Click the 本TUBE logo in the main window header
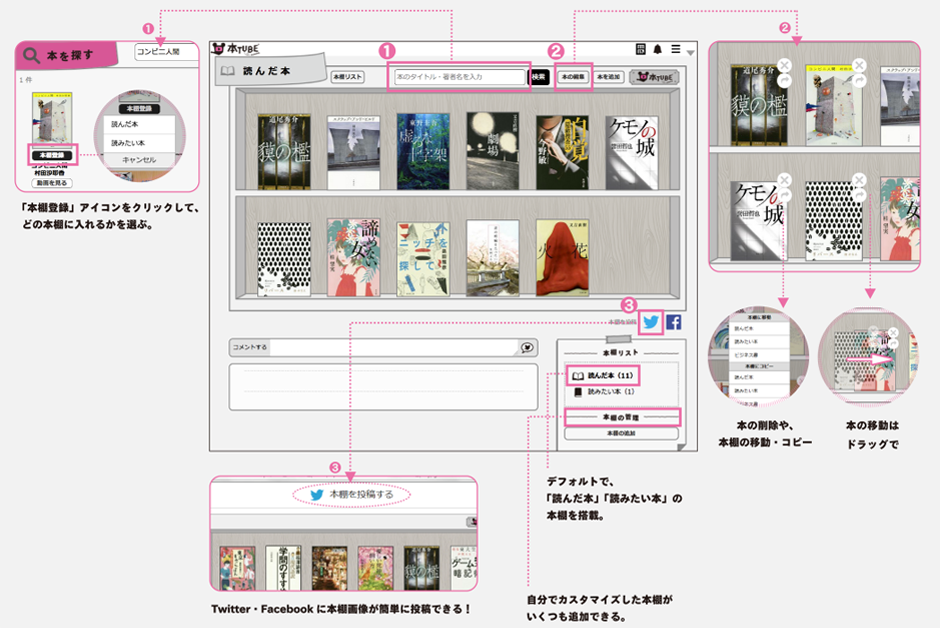This screenshot has width=940, height=628. 236,49
